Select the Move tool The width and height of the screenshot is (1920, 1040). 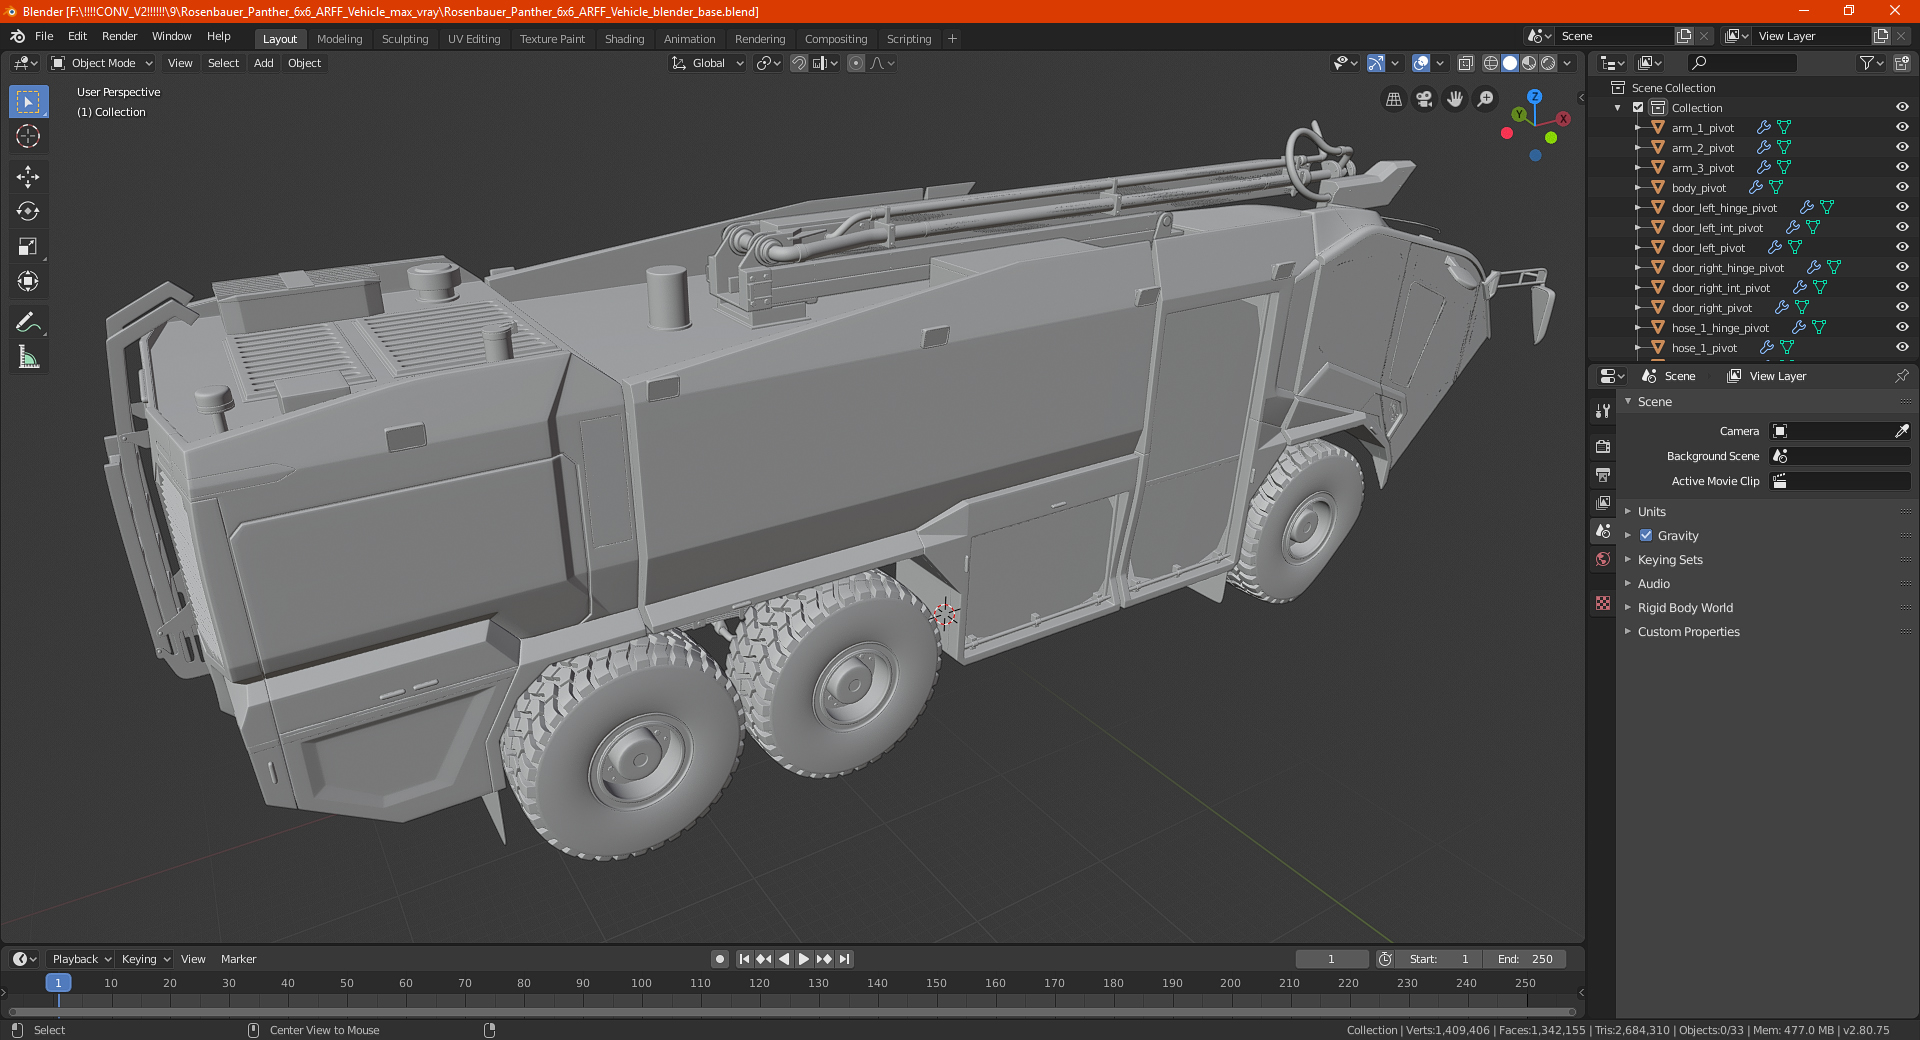click(x=28, y=177)
